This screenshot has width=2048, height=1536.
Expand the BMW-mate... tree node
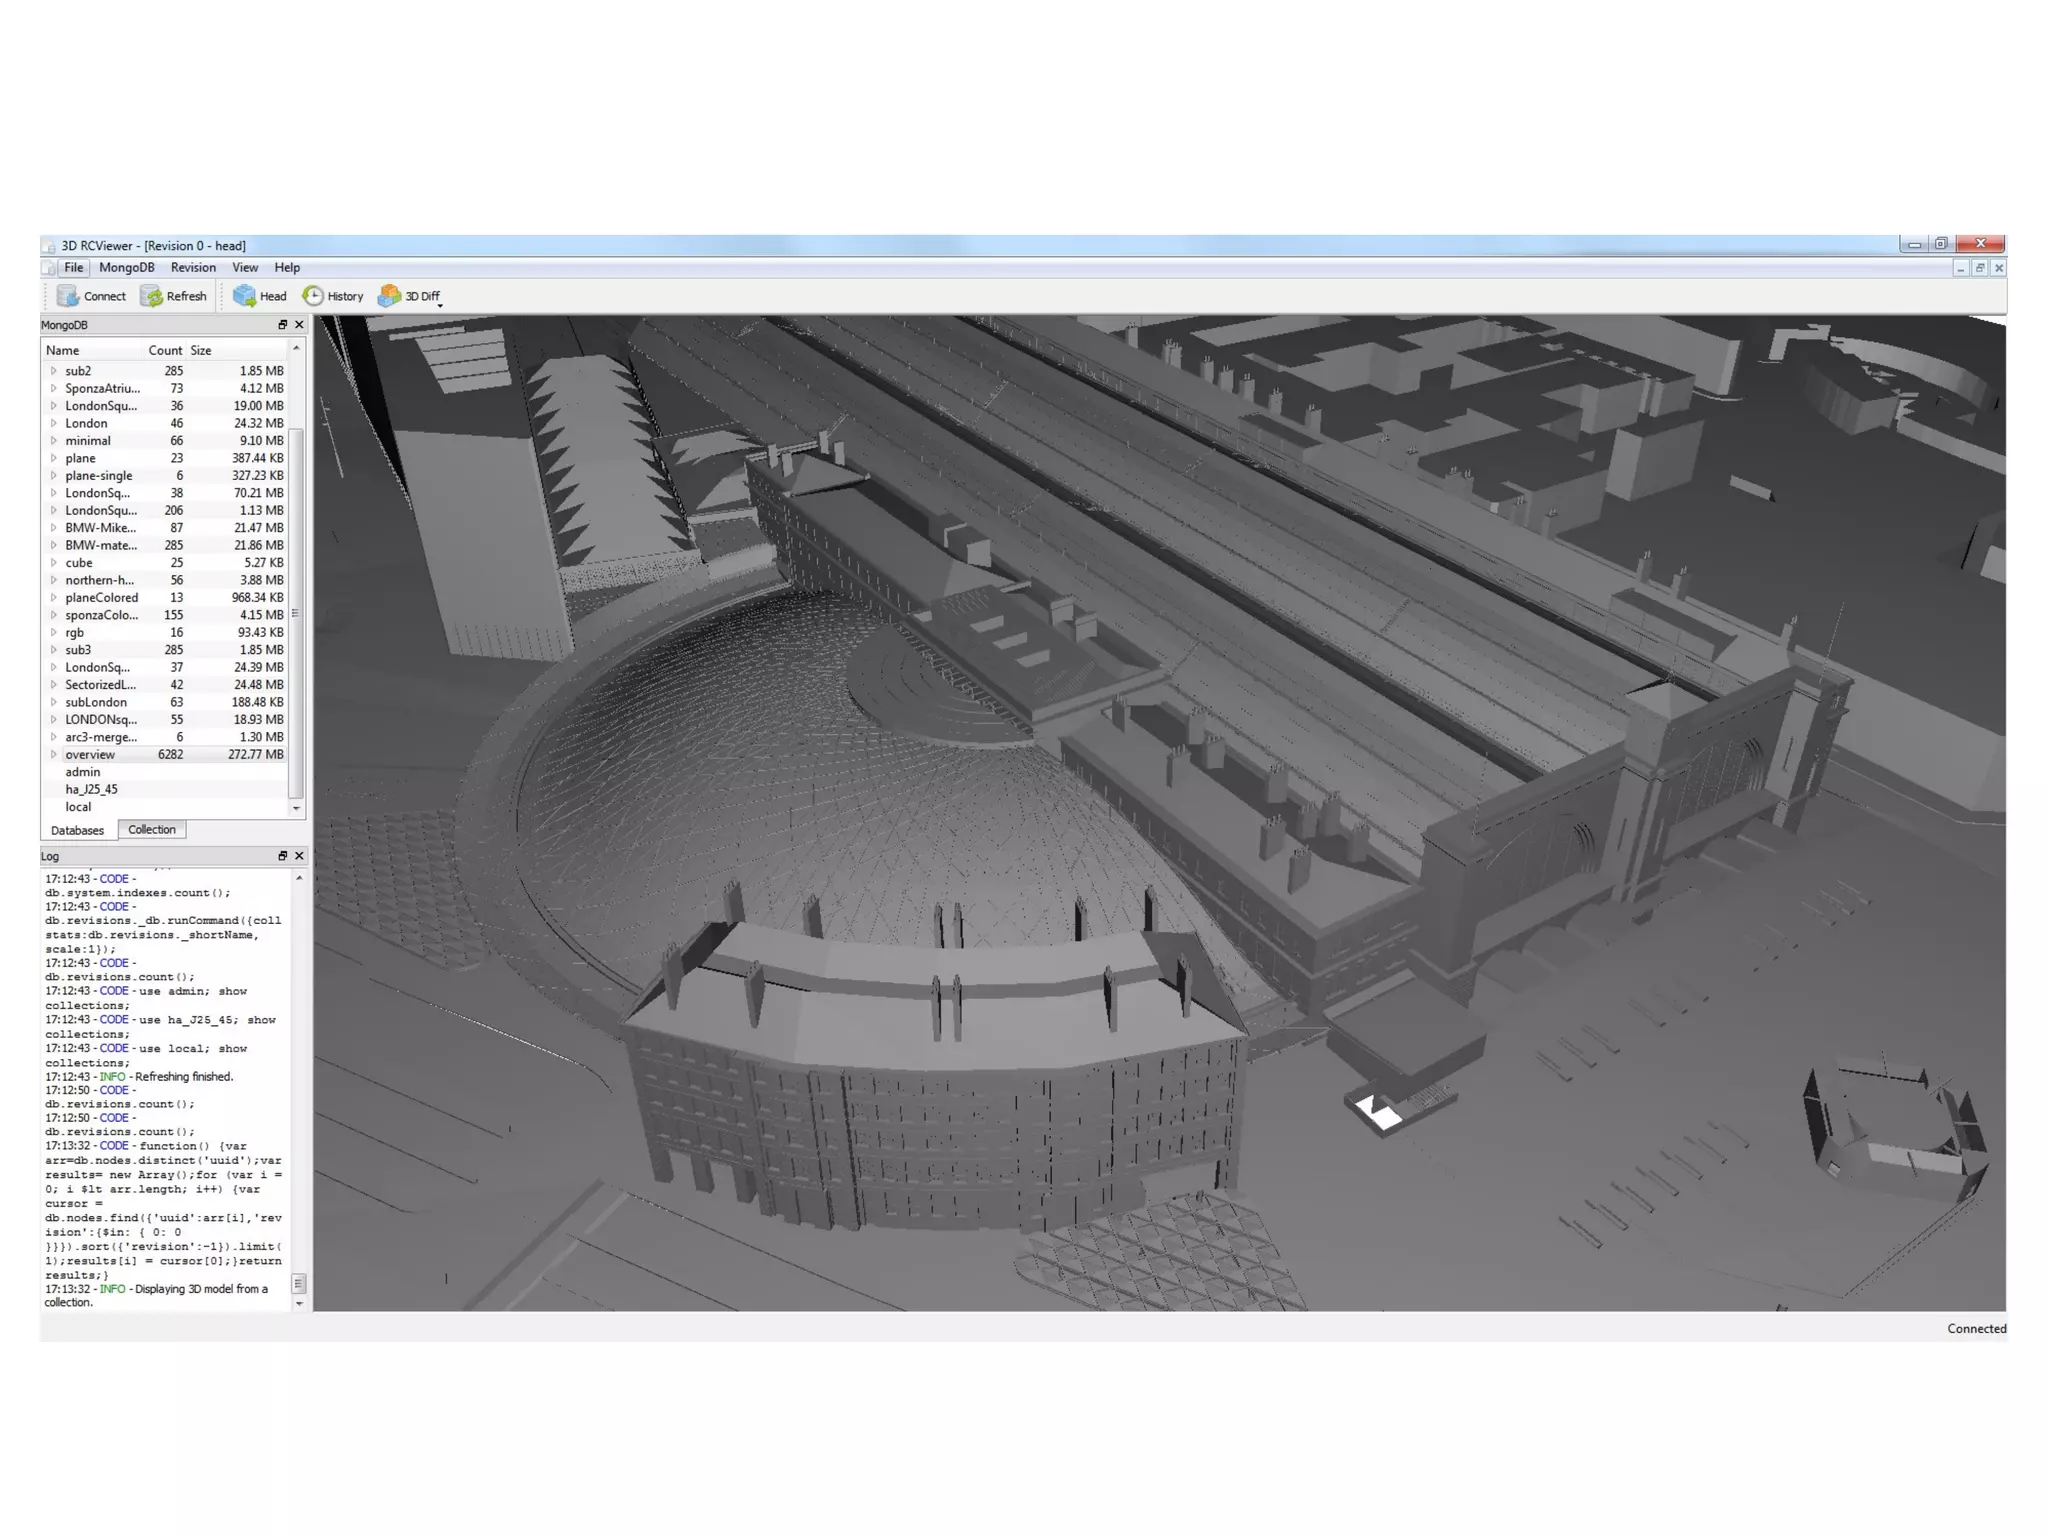54,545
